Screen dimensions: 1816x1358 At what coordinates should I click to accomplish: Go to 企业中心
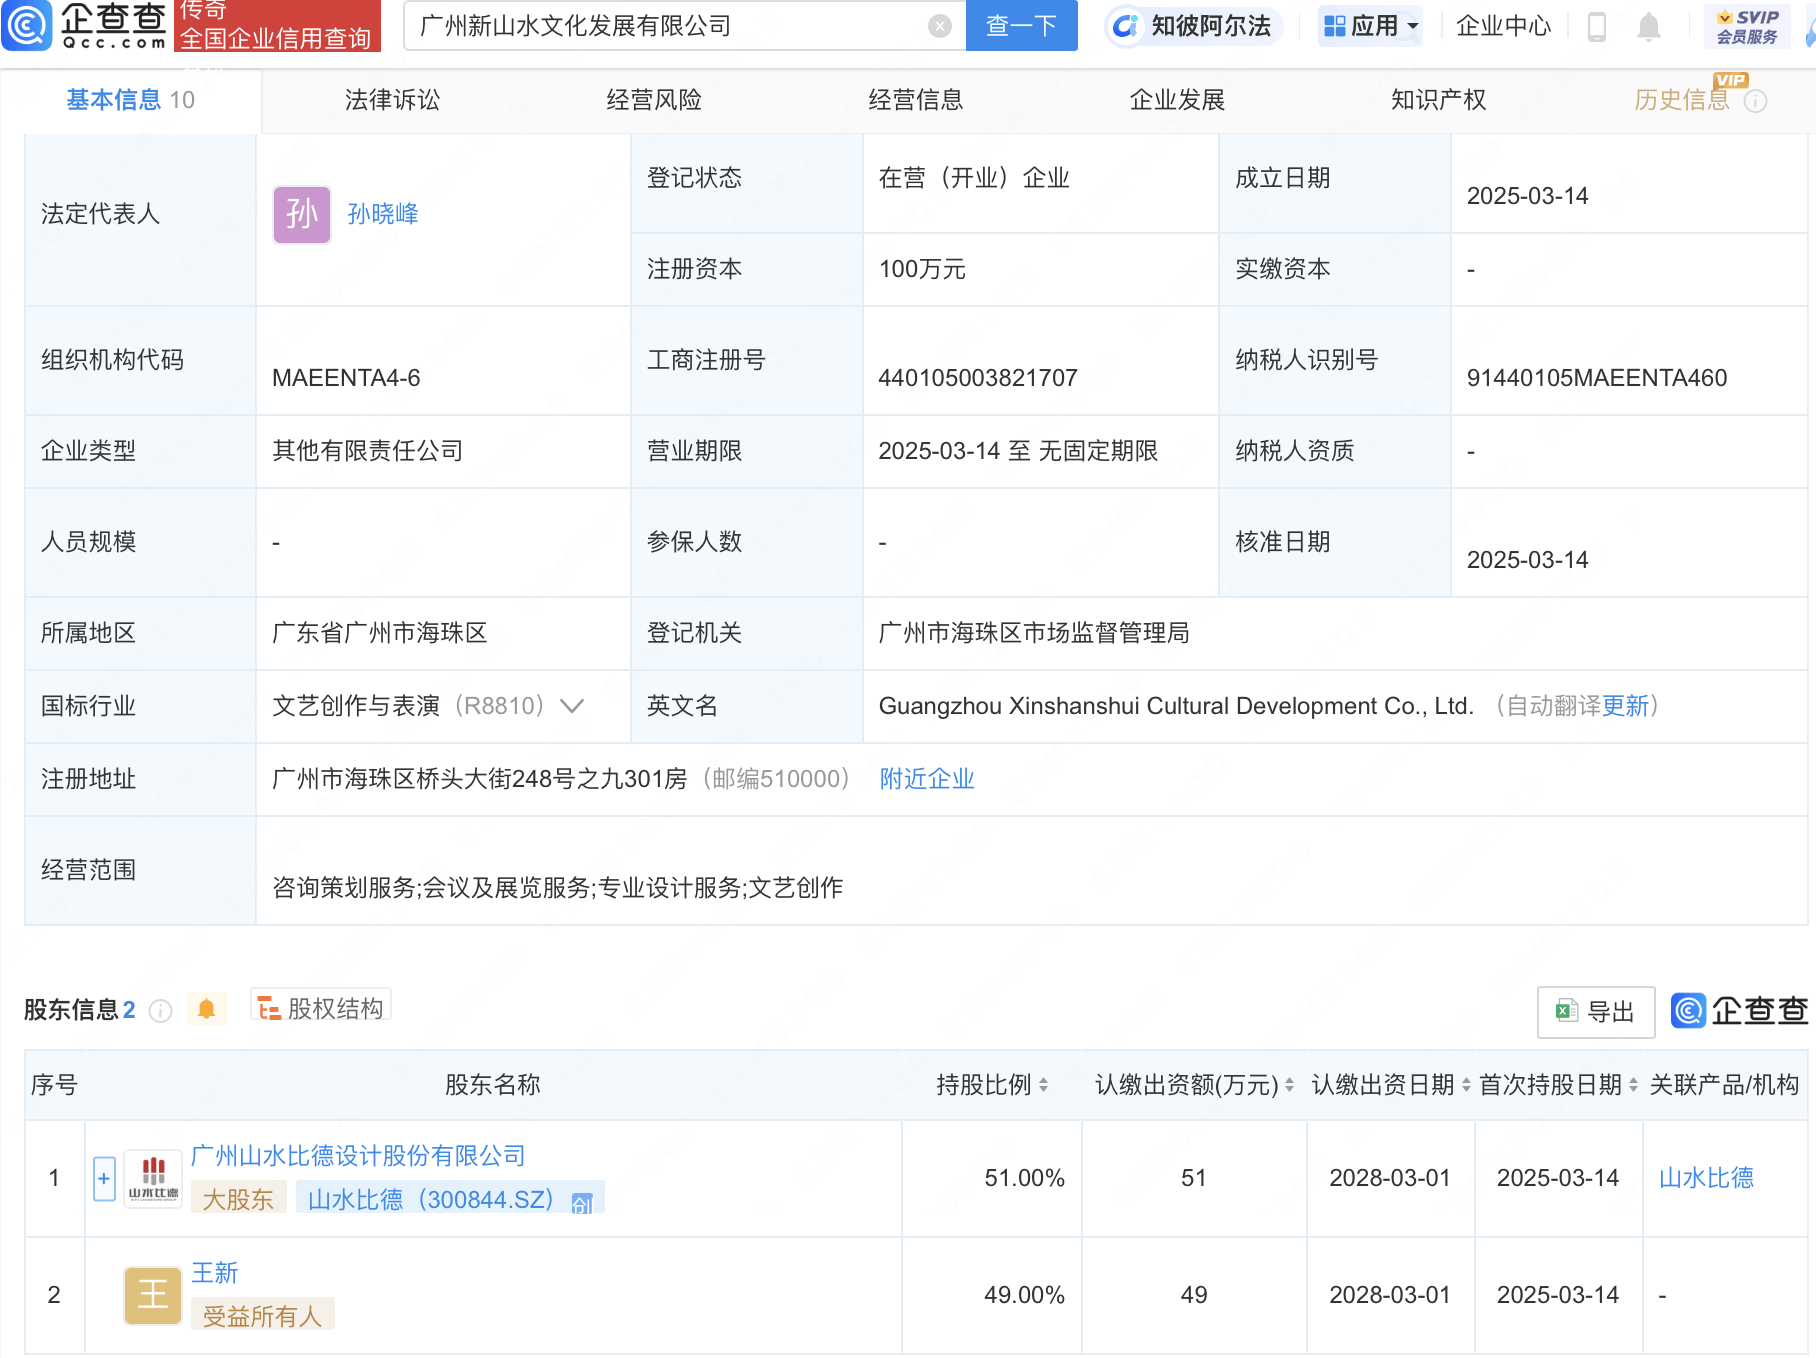coord(1503,26)
